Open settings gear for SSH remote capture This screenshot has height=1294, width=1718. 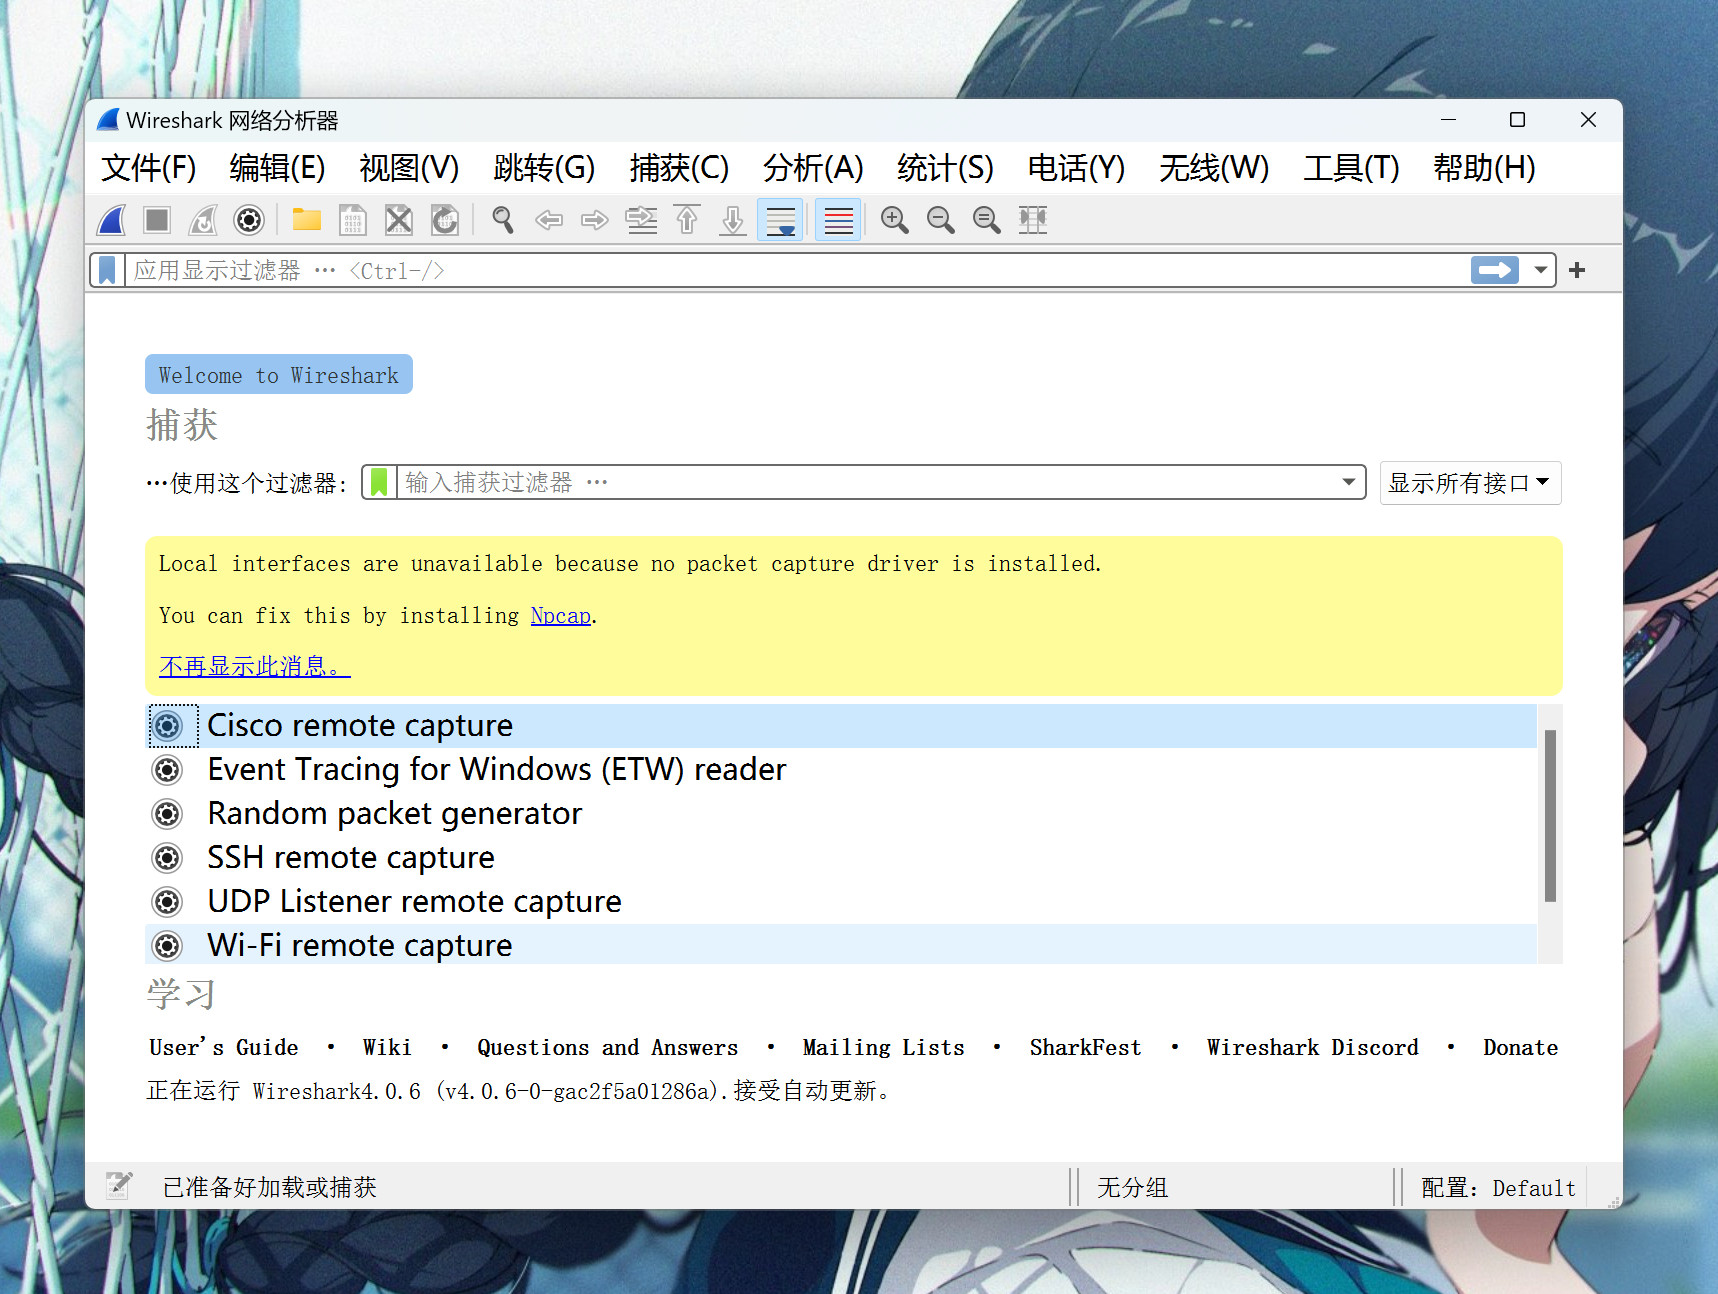(167, 858)
